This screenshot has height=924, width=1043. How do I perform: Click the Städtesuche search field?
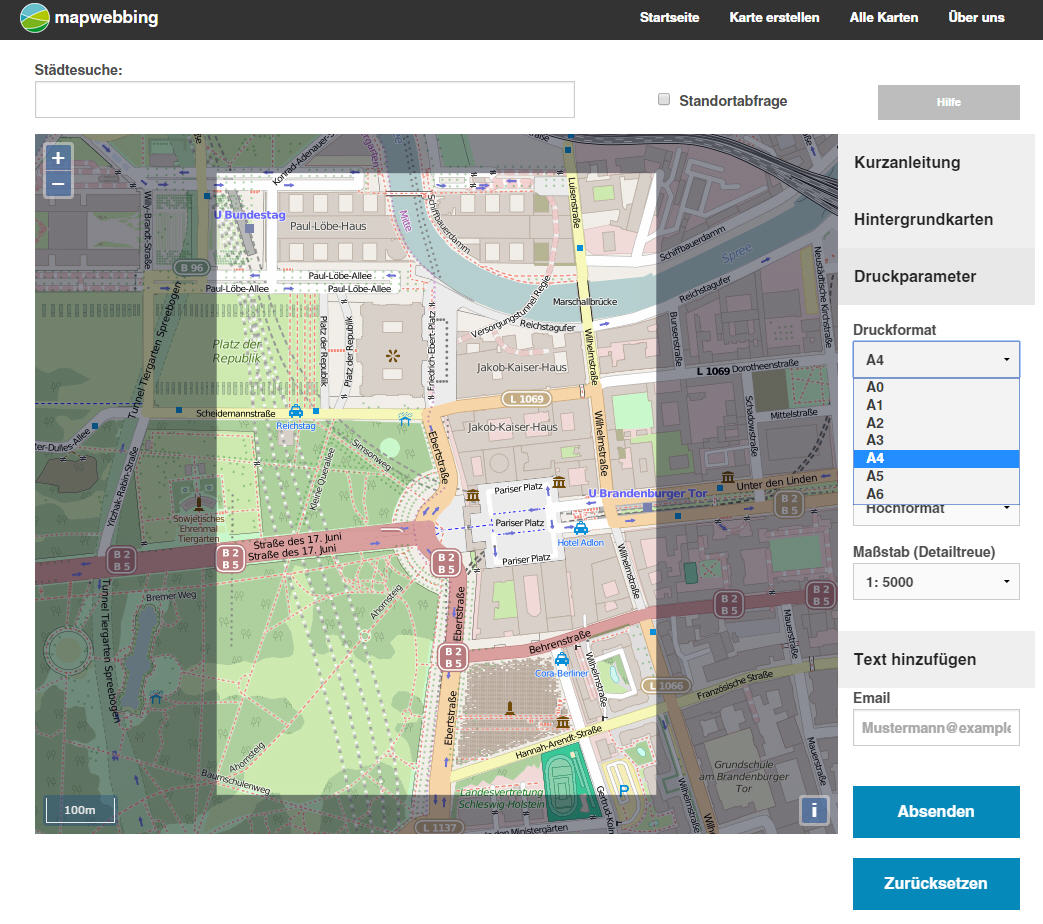(304, 100)
